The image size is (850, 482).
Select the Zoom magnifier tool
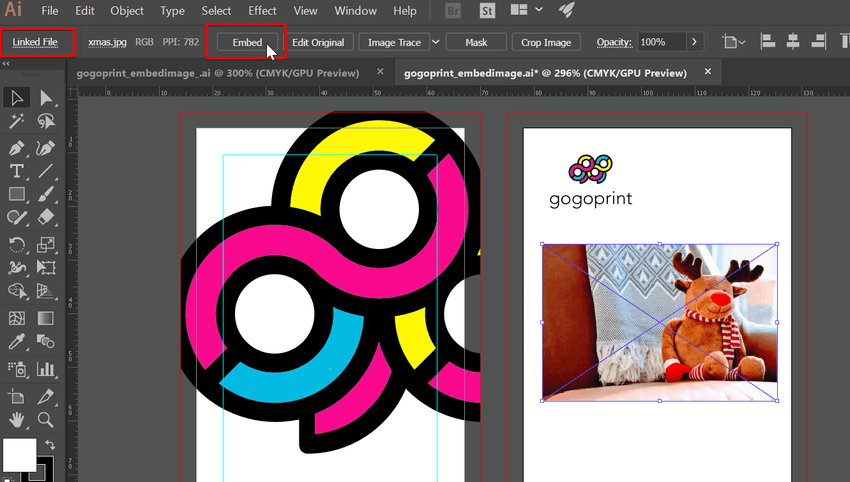click(x=46, y=419)
